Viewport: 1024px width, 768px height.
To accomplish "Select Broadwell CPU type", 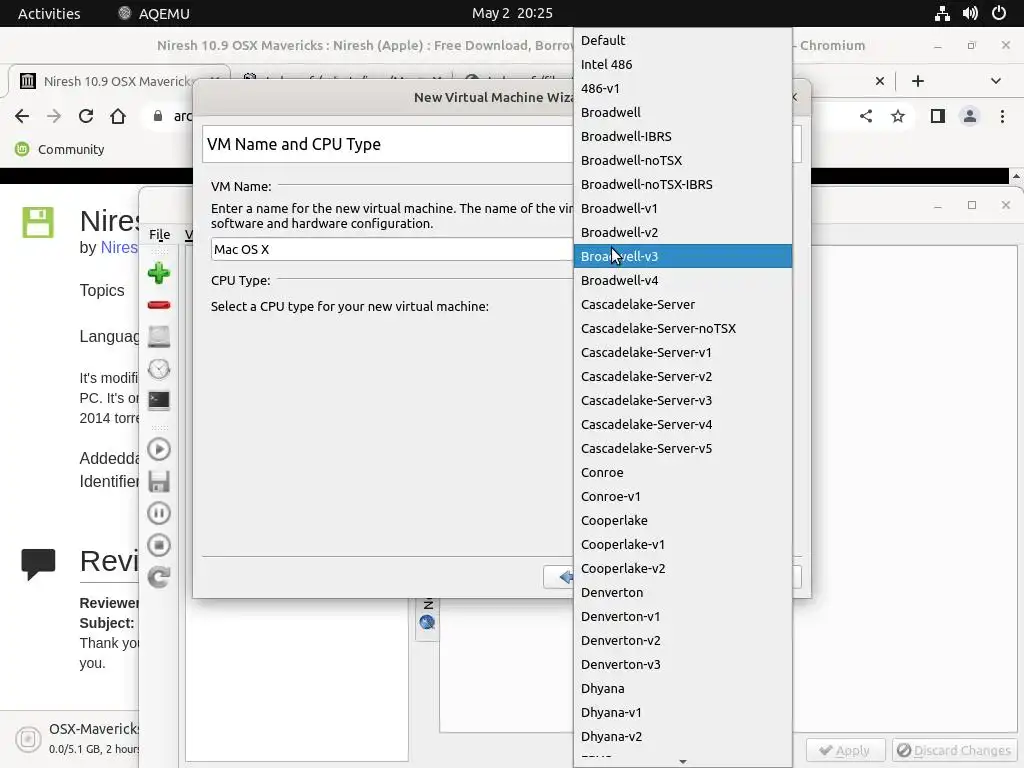I will [682, 112].
